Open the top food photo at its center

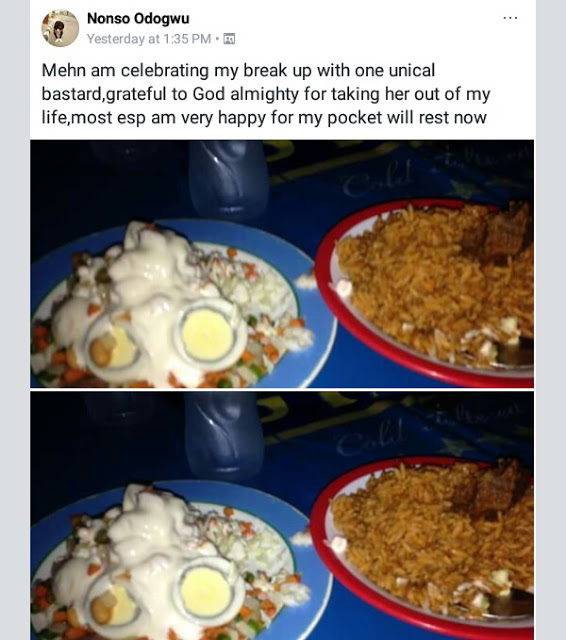282,264
